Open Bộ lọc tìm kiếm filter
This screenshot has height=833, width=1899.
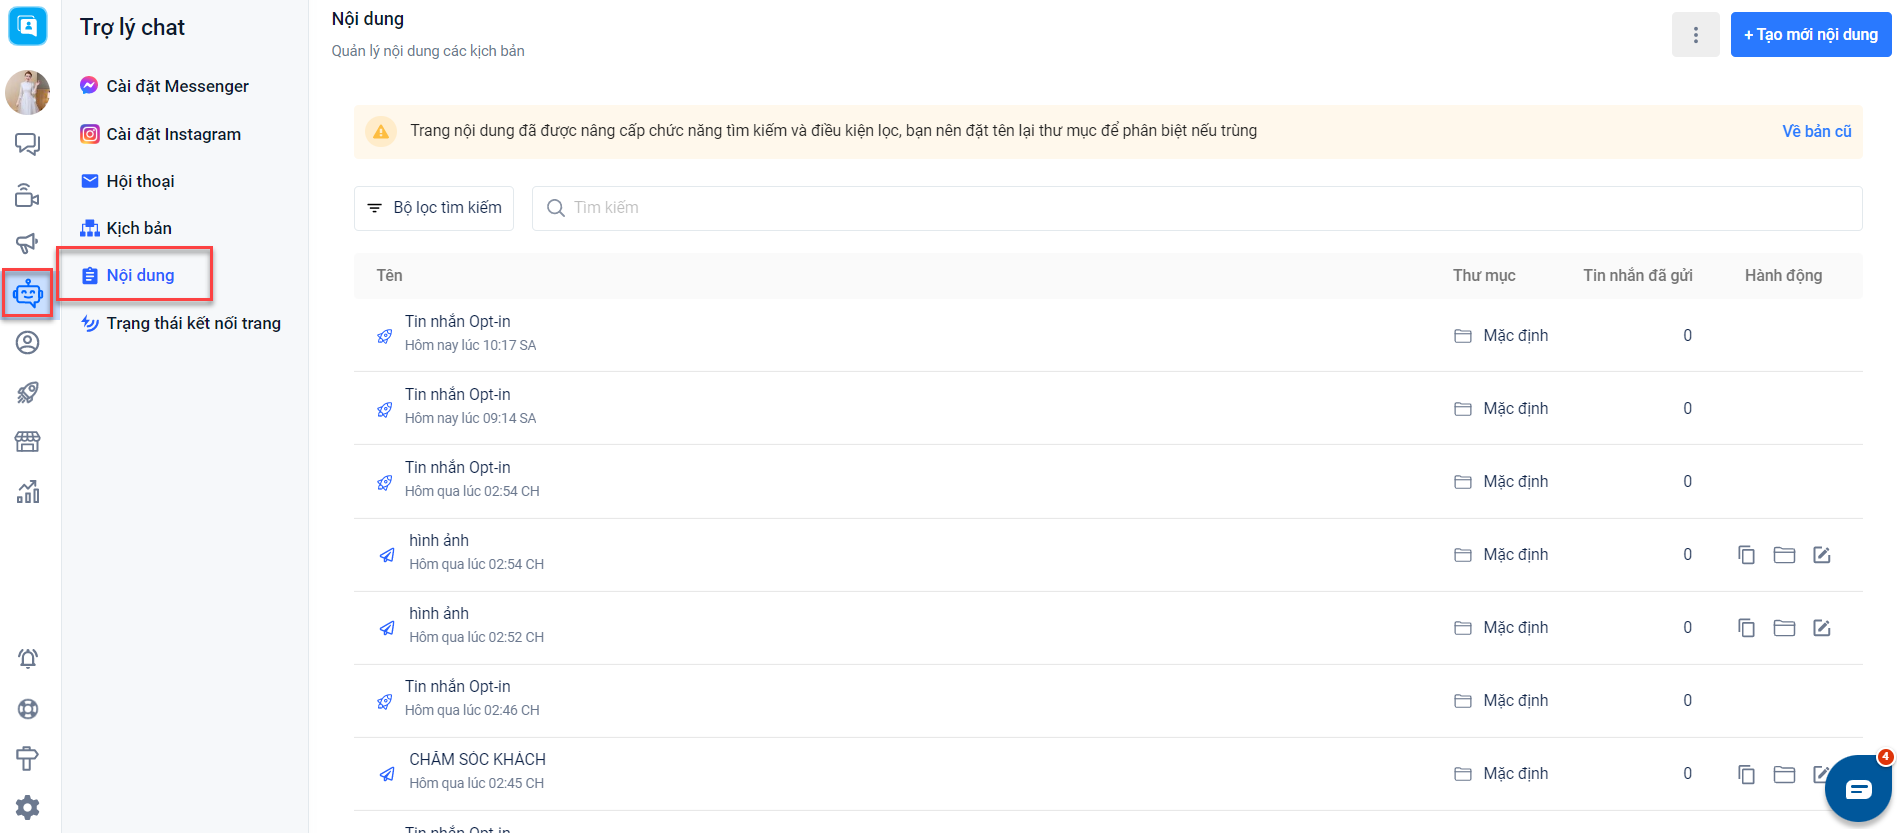point(434,208)
